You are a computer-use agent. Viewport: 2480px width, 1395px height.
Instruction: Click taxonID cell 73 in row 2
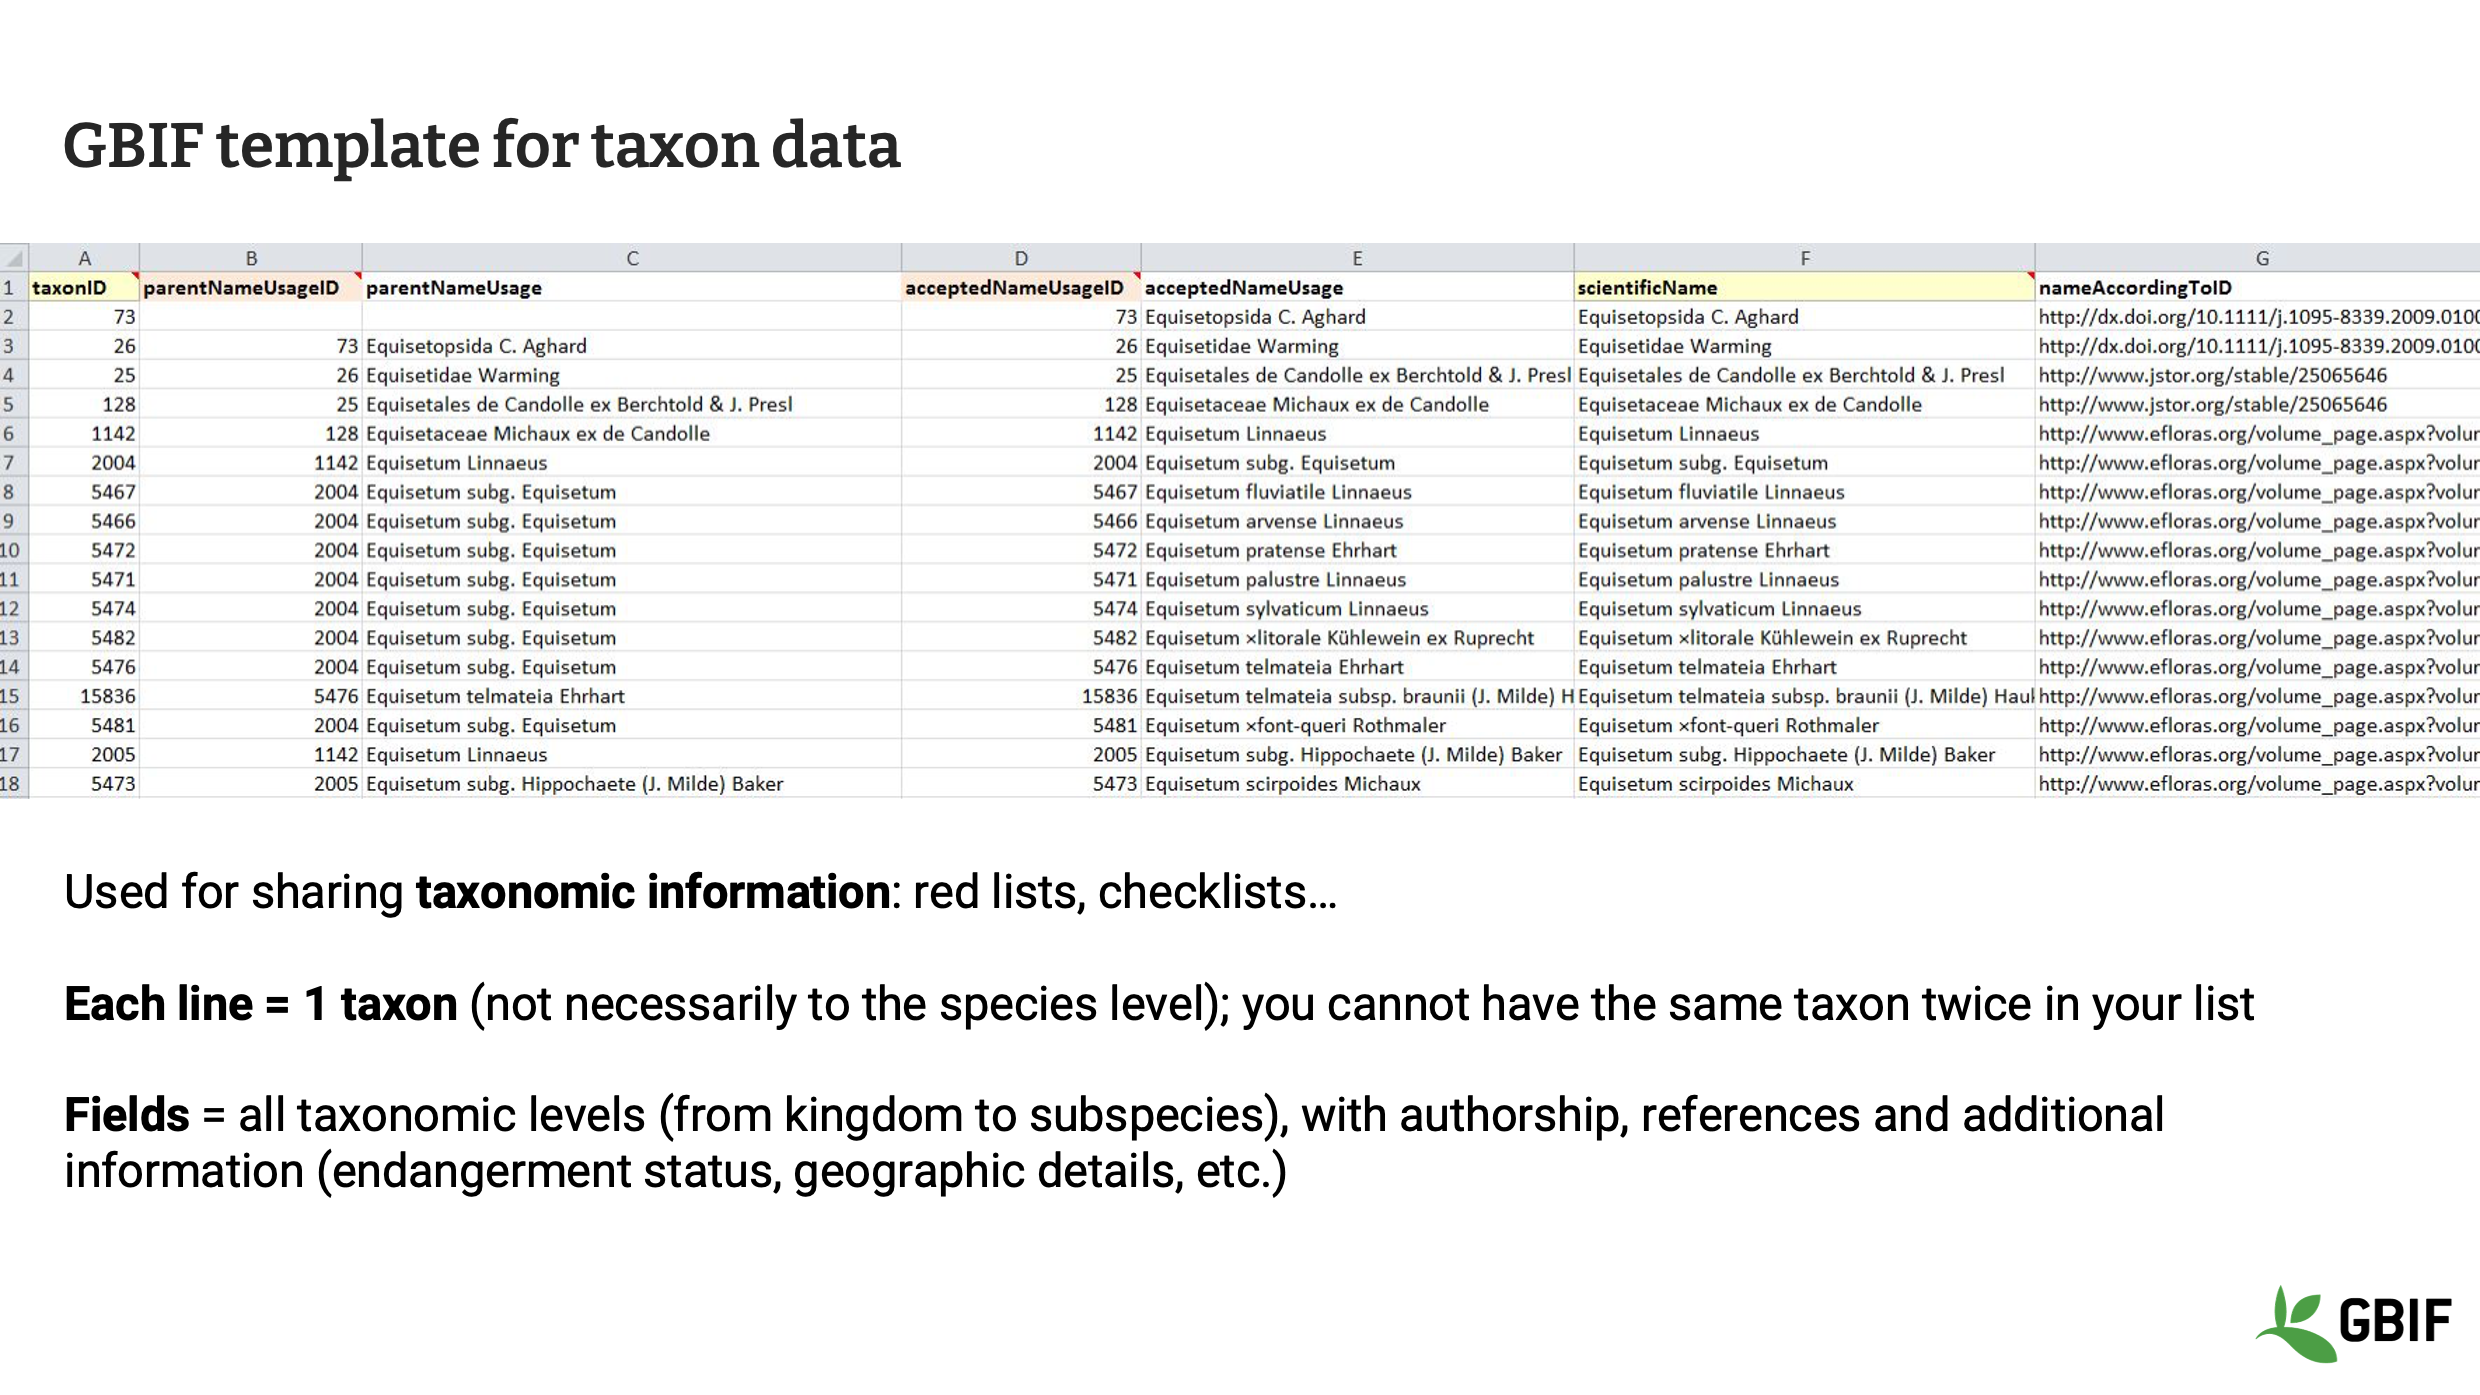84,316
